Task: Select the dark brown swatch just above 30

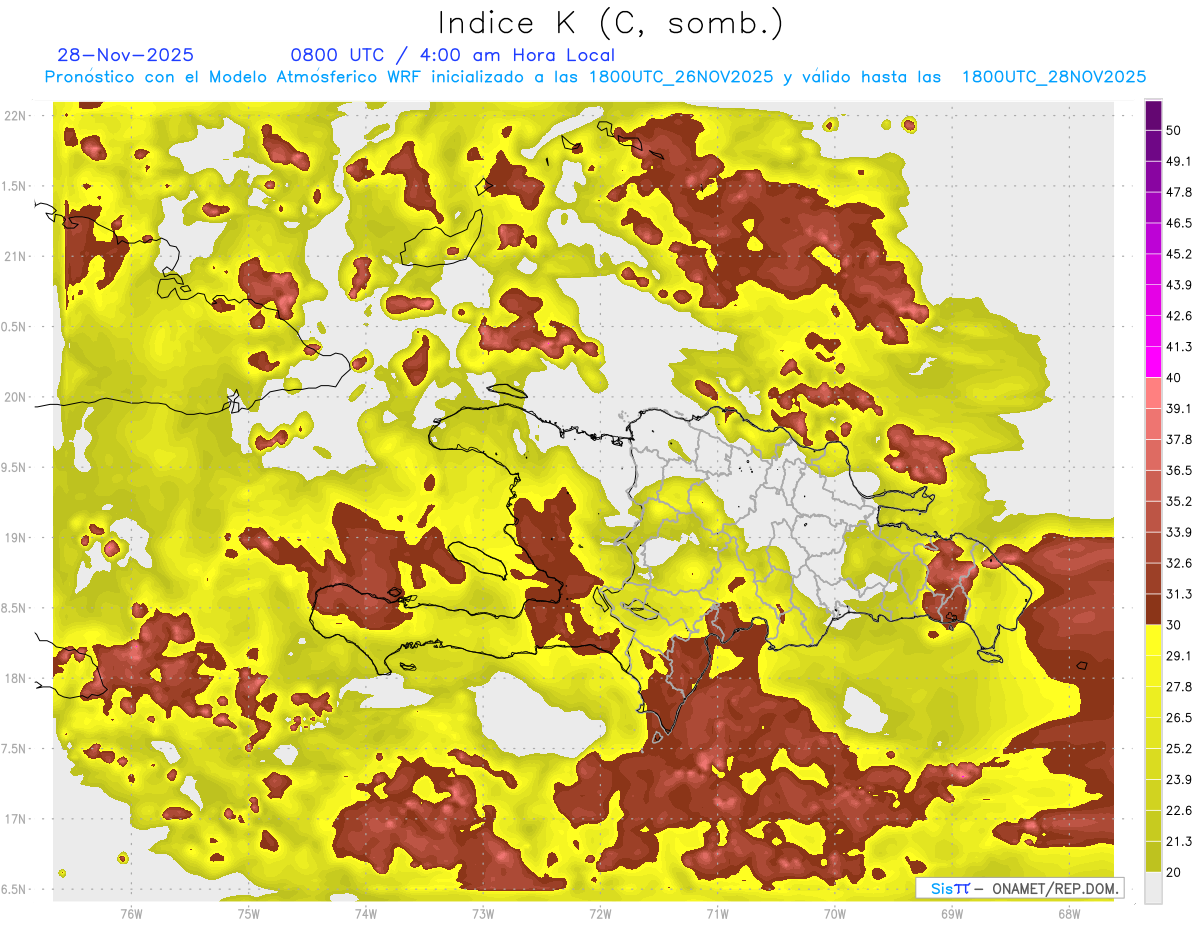Action: coord(1153,610)
